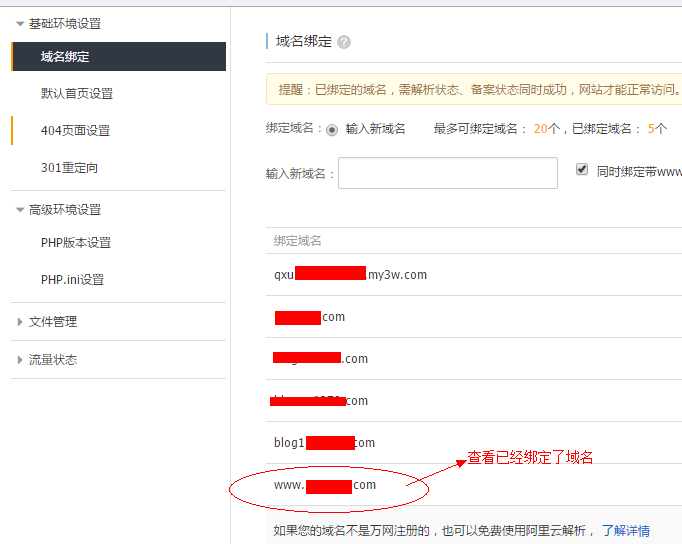Image resolution: width=682 pixels, height=544 pixels.
Task: Click the help icon beside 域名绑定 heading
Action: point(344,42)
